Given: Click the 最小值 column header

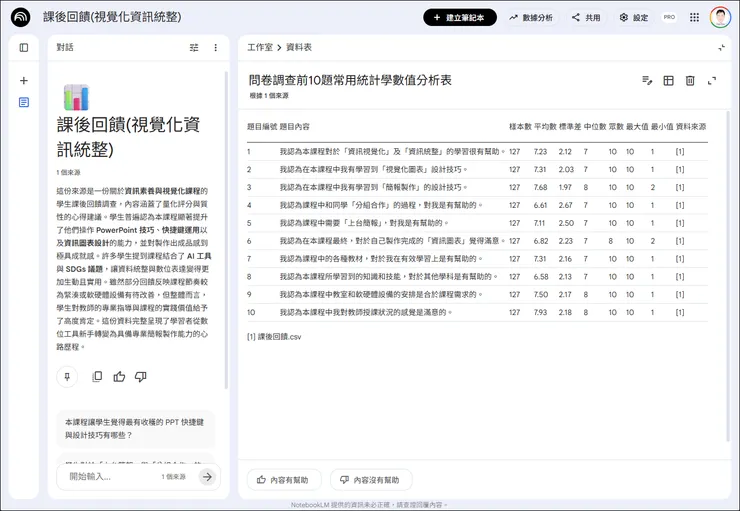Looking at the screenshot, I should click(x=662, y=126).
